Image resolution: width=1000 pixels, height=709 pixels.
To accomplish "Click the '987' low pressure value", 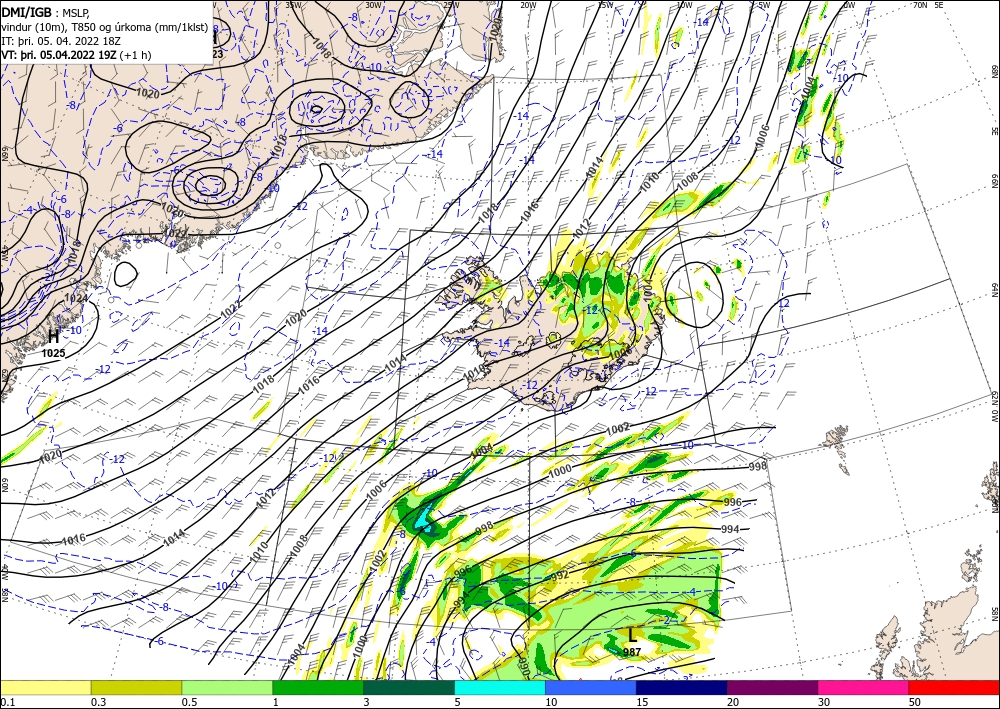I will (632, 652).
